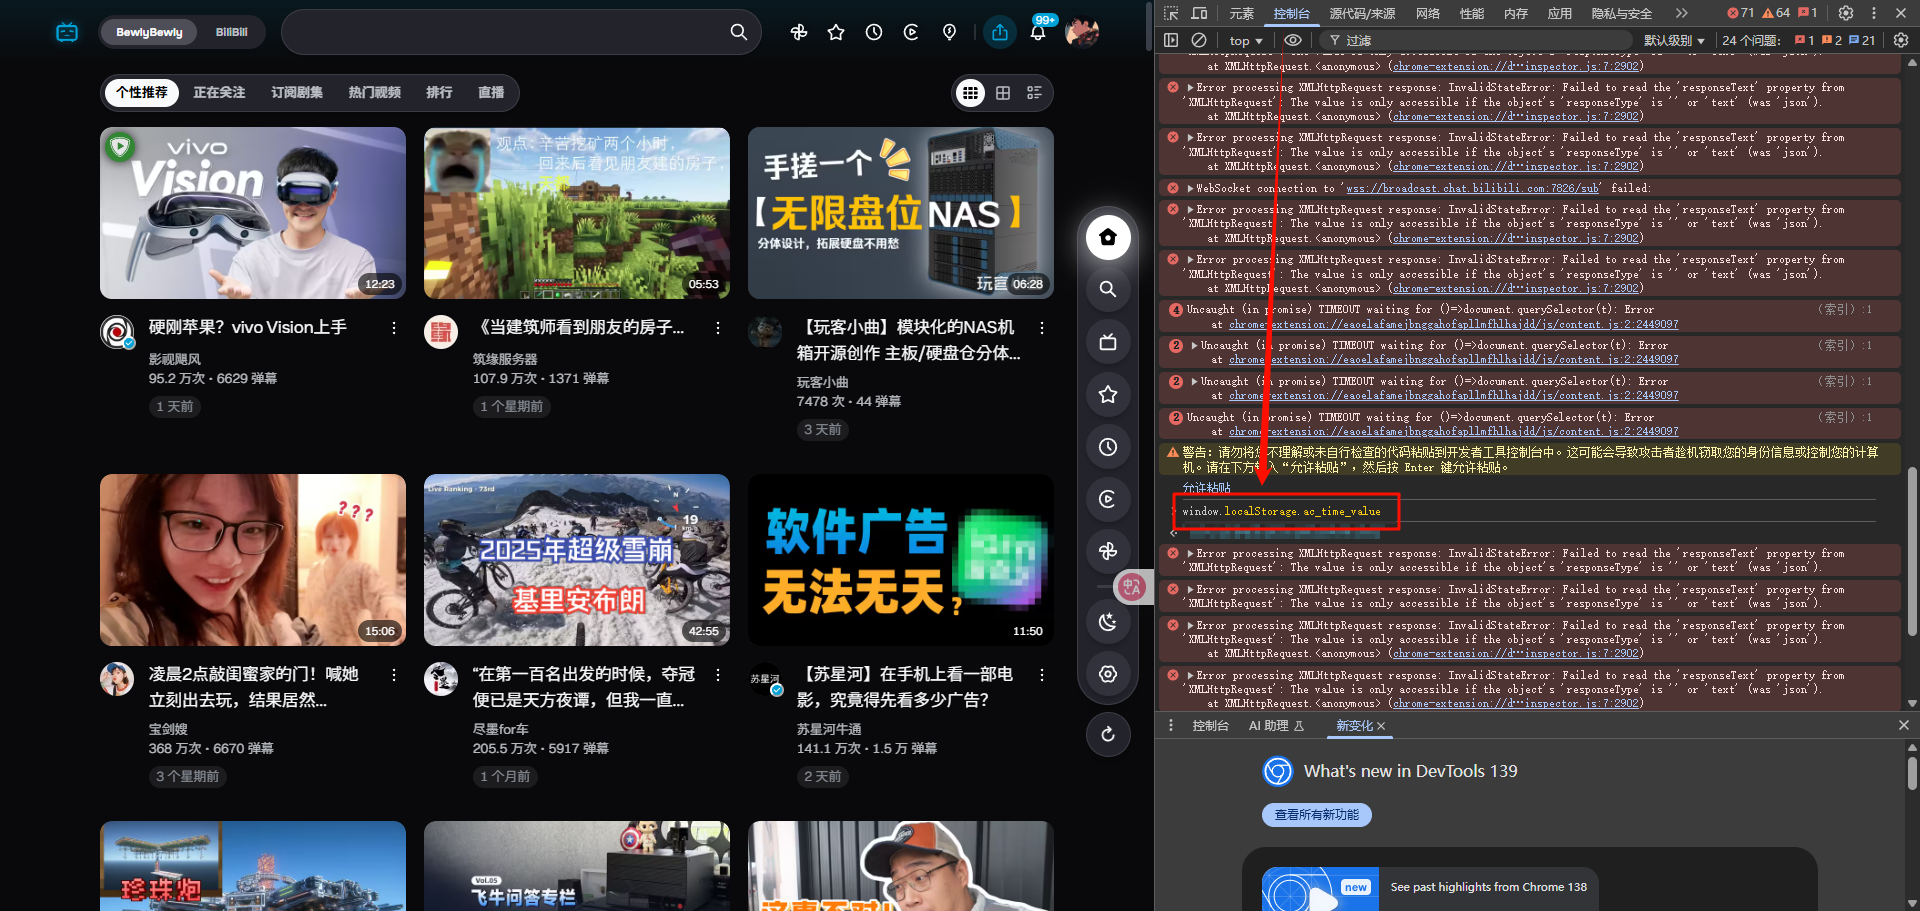This screenshot has height=911, width=1920.
Task: Open settings gear icon in side dock
Action: coord(1108,674)
